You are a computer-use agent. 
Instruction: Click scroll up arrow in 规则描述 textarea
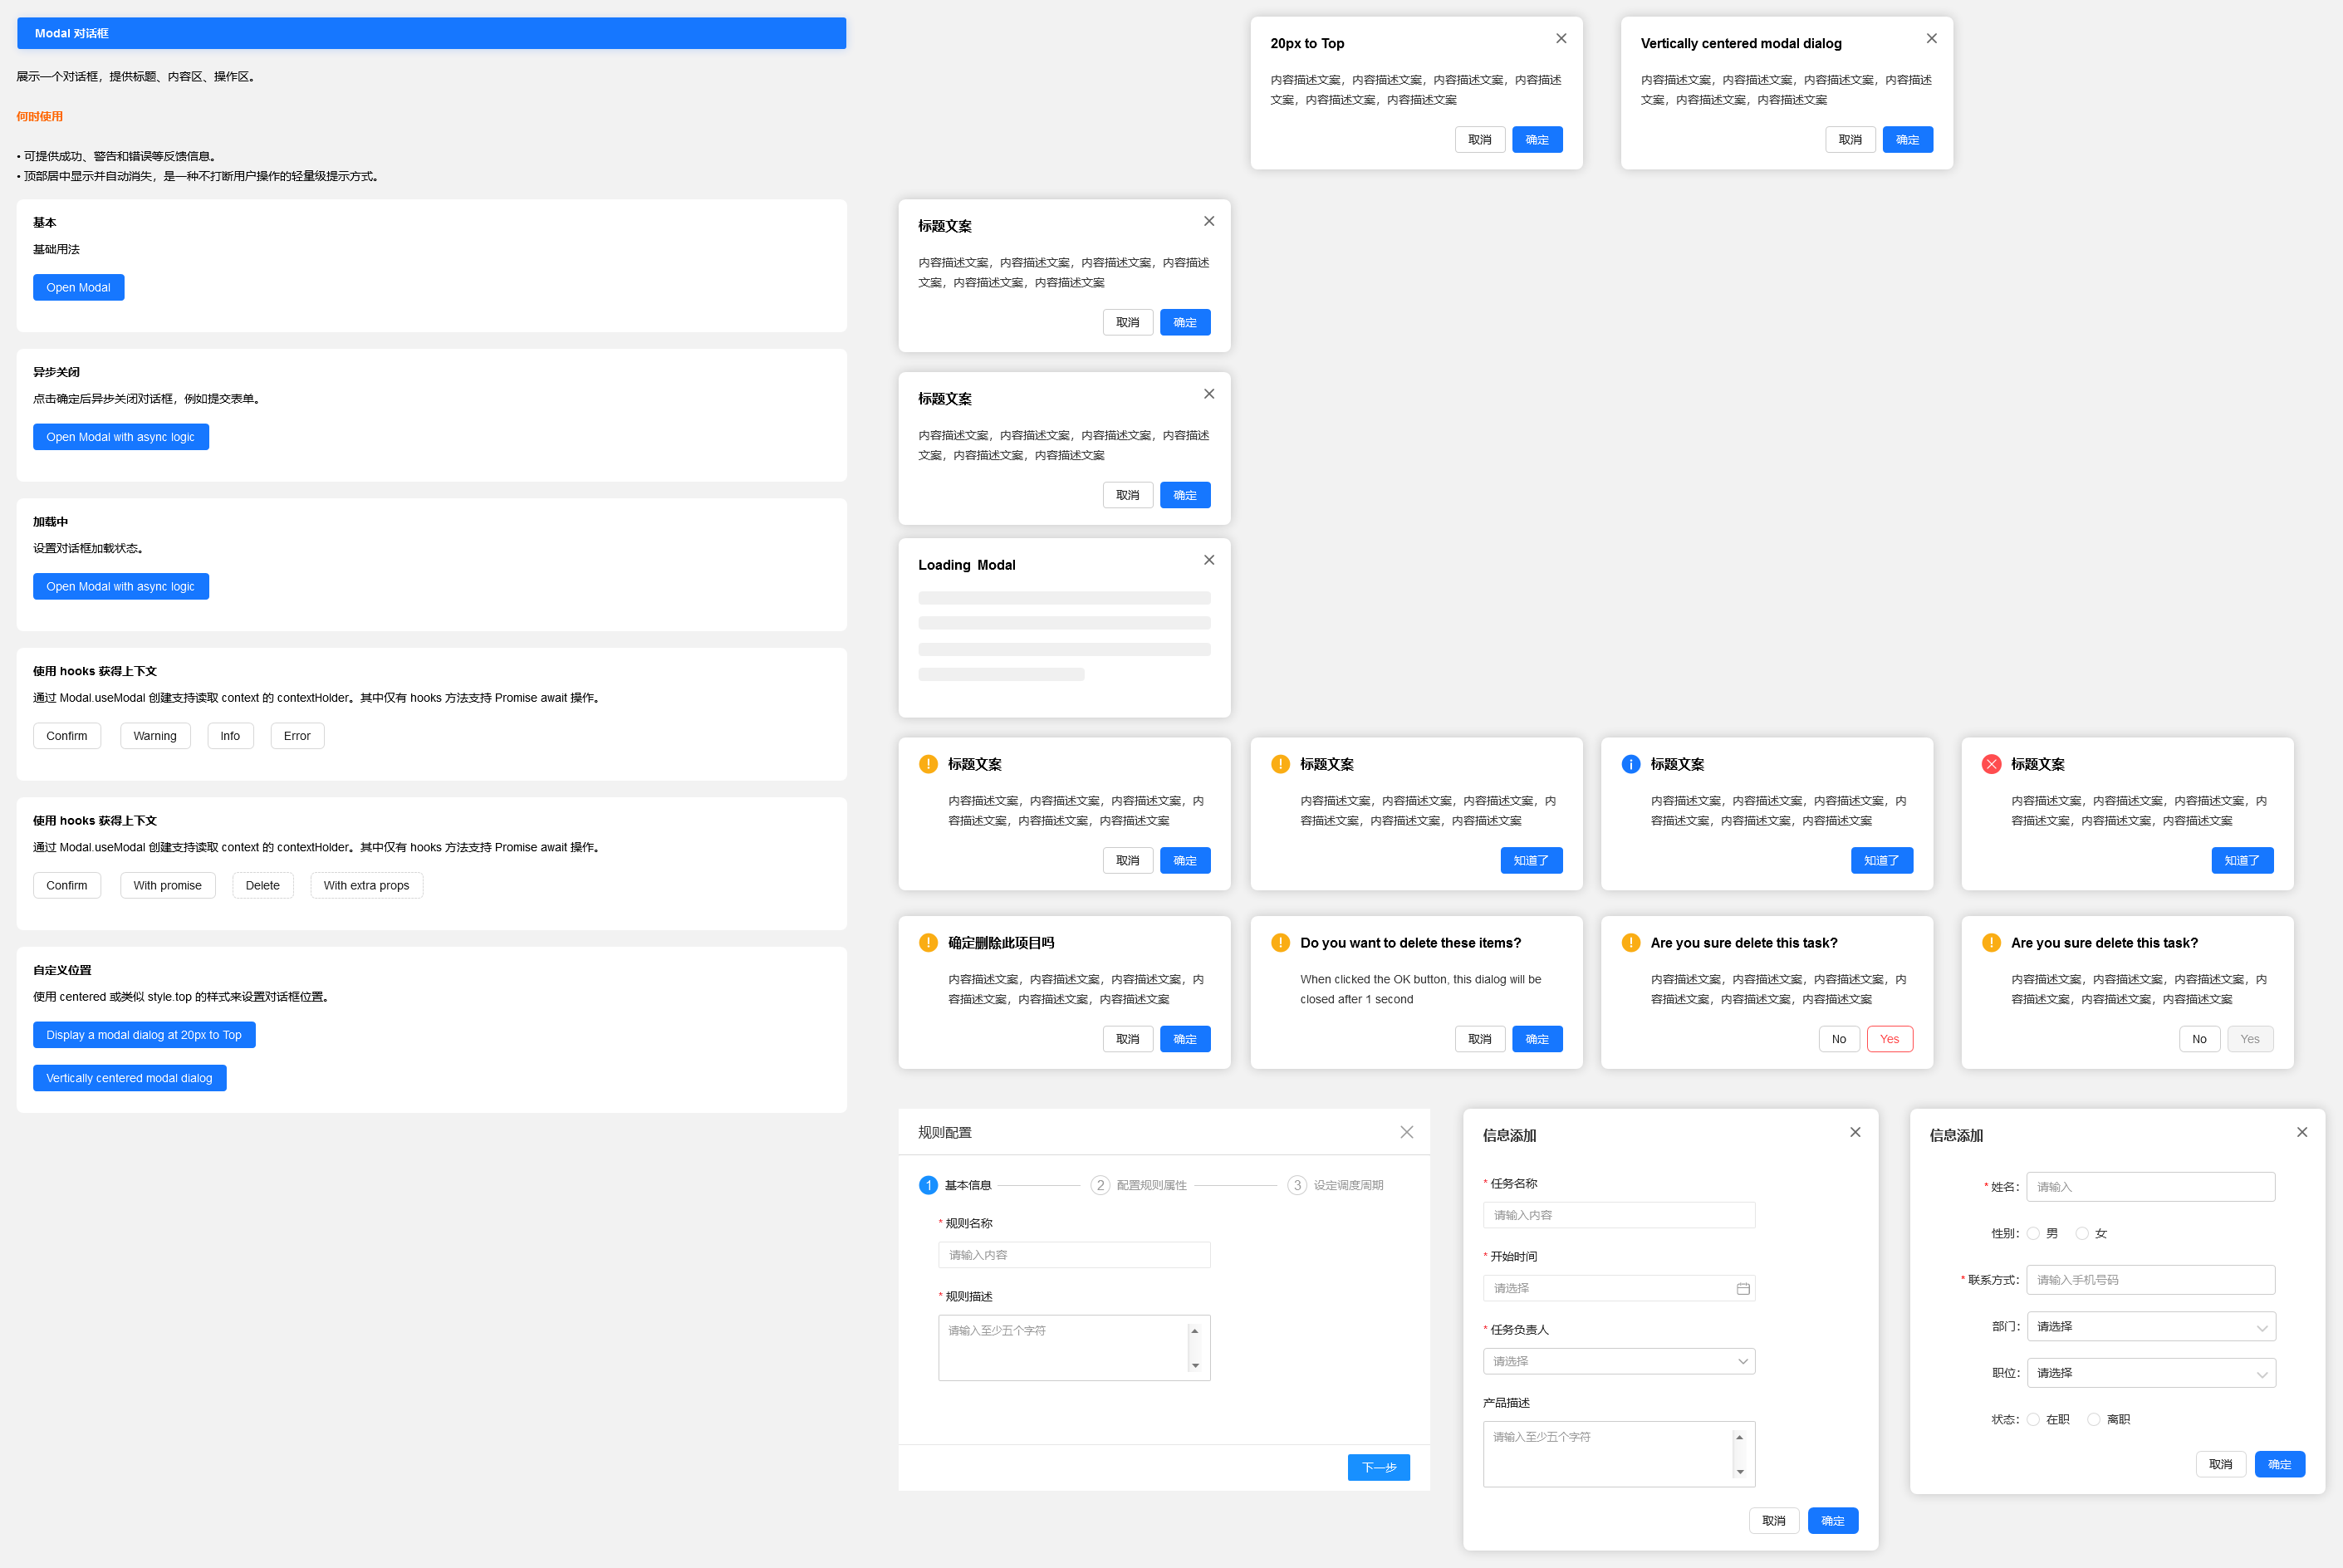(x=1194, y=1331)
